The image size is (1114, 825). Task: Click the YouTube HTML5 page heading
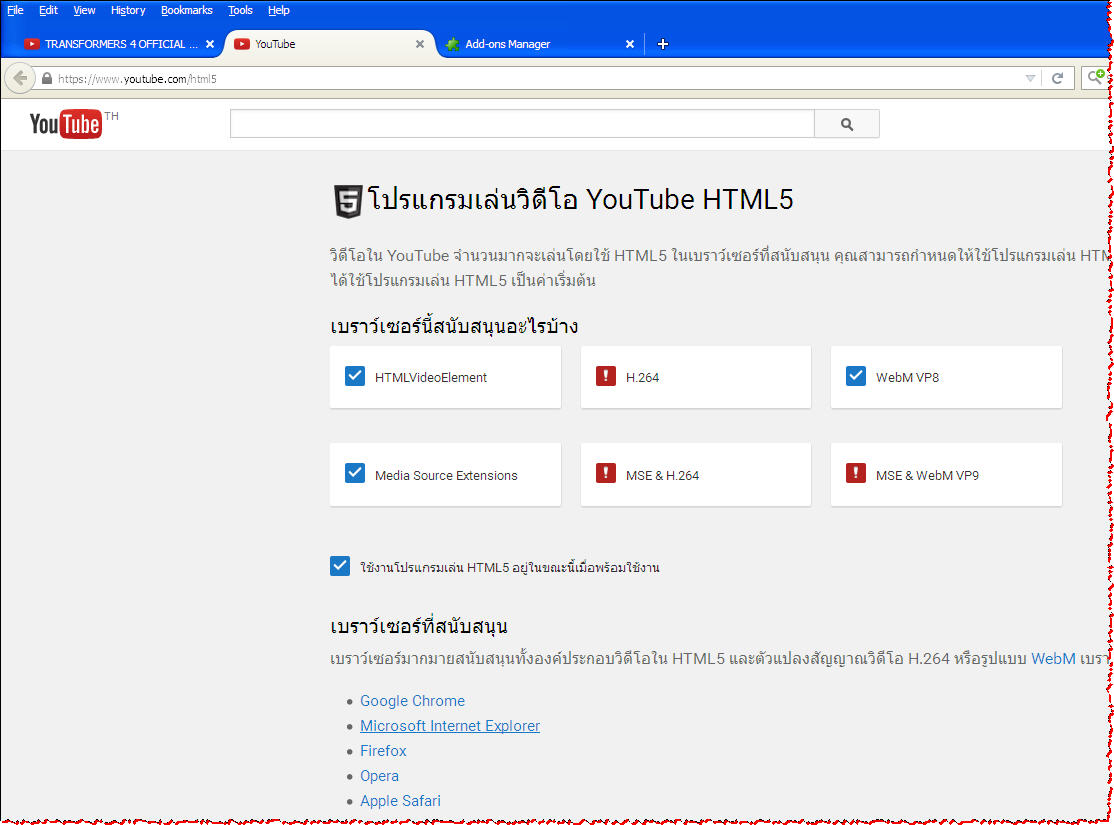pyautogui.click(x=580, y=200)
